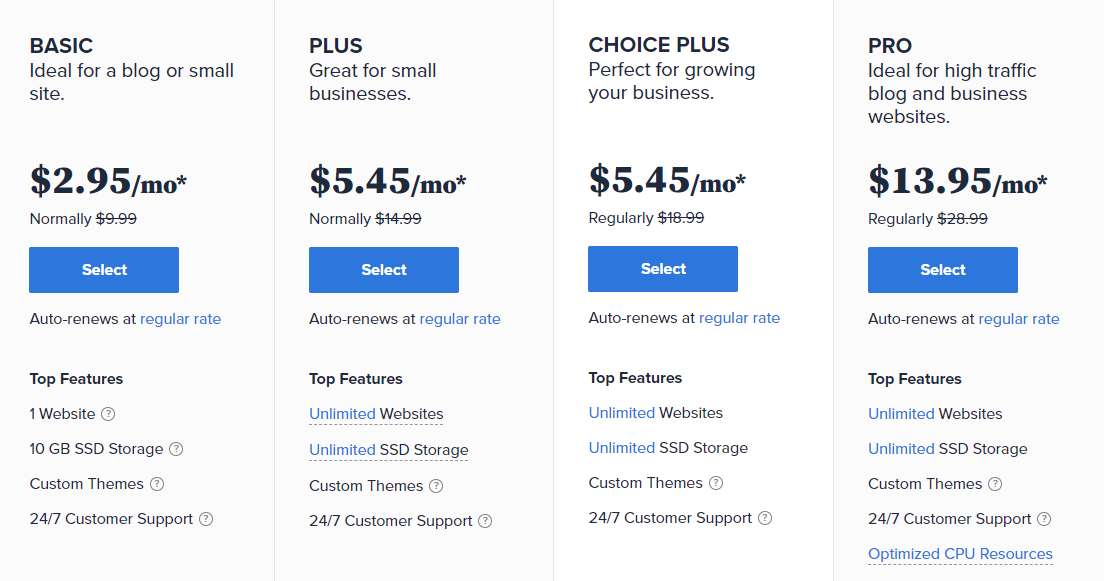Image resolution: width=1104 pixels, height=581 pixels.
Task: Open regular rate link under Basic plan
Action: pyautogui.click(x=180, y=319)
